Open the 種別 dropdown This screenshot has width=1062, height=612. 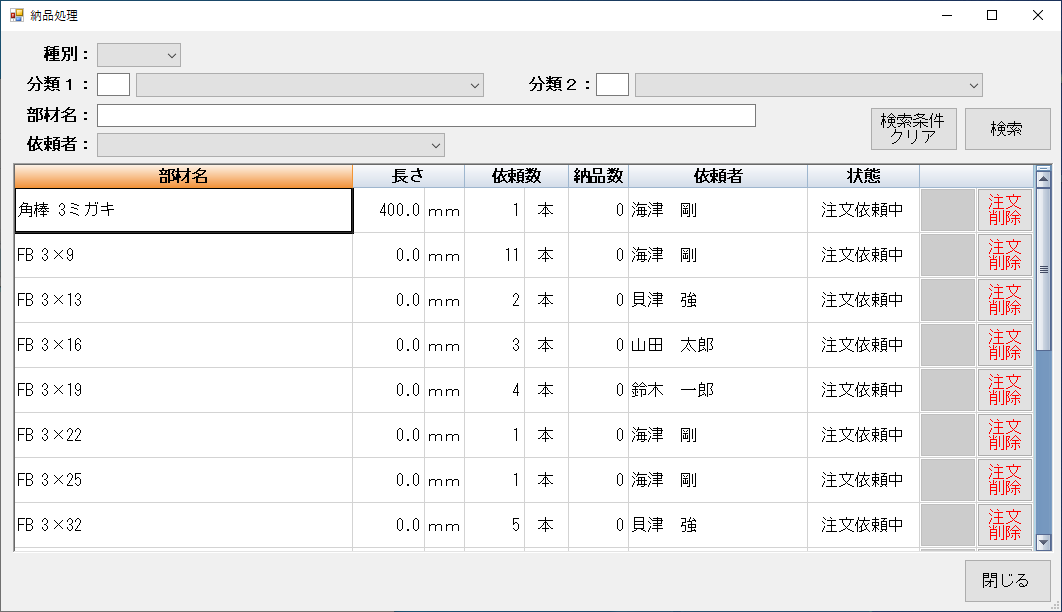(172, 55)
